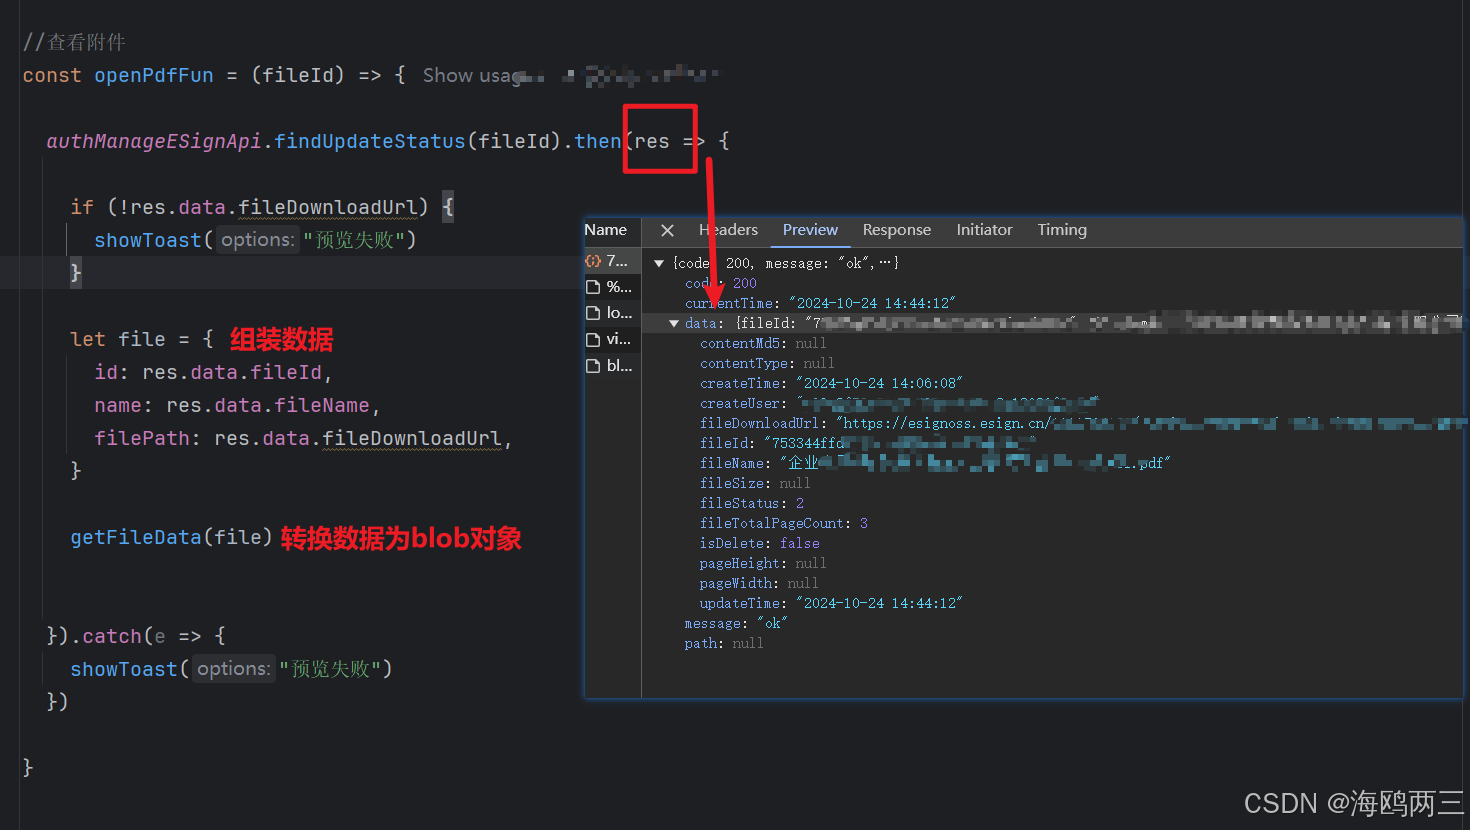Select the vi... request row

[x=612, y=340]
